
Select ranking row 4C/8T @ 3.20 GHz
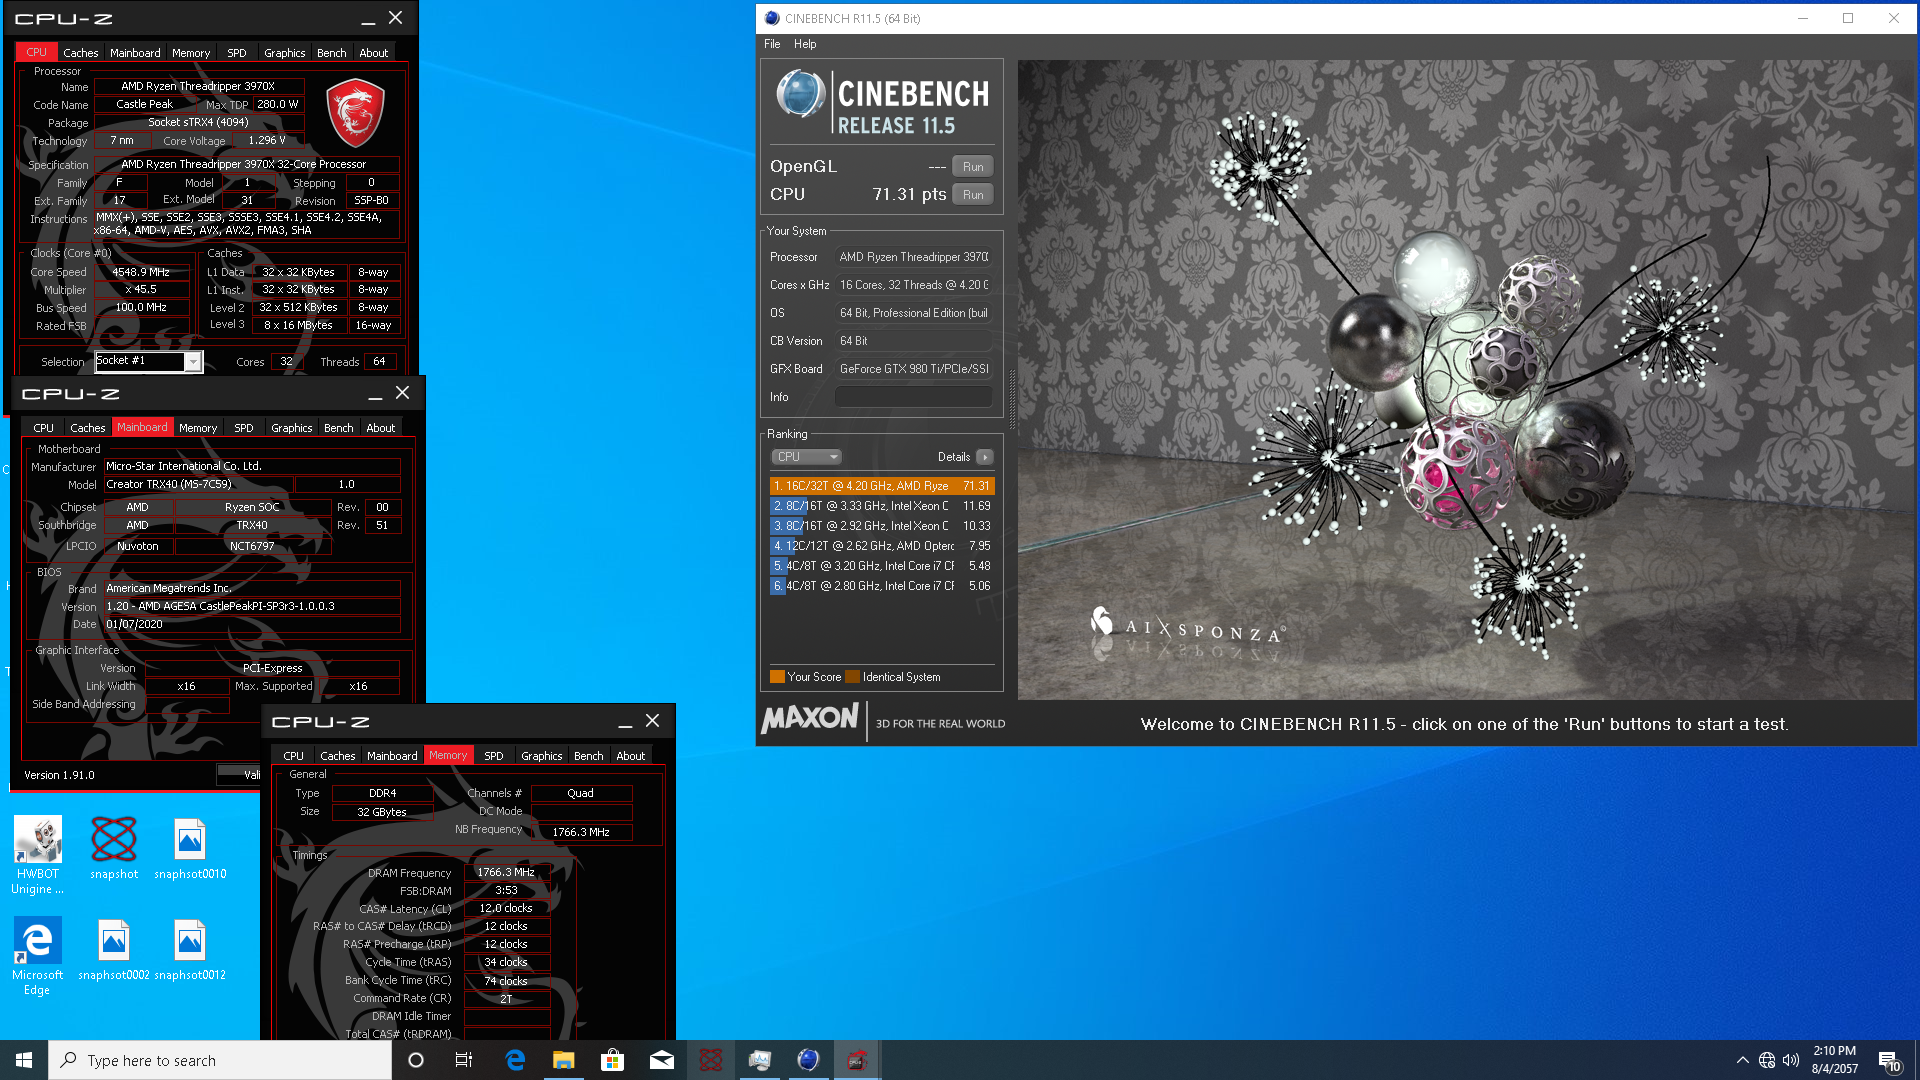(x=882, y=566)
